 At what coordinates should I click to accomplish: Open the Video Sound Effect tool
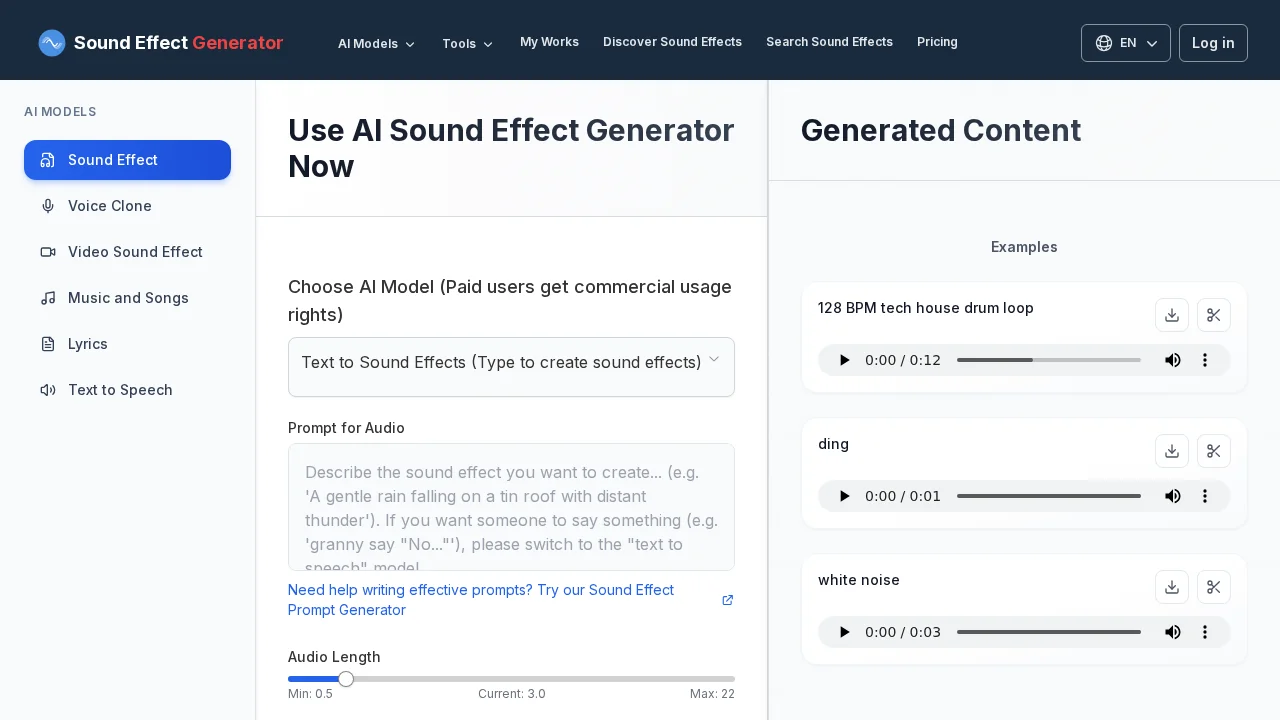click(x=135, y=252)
